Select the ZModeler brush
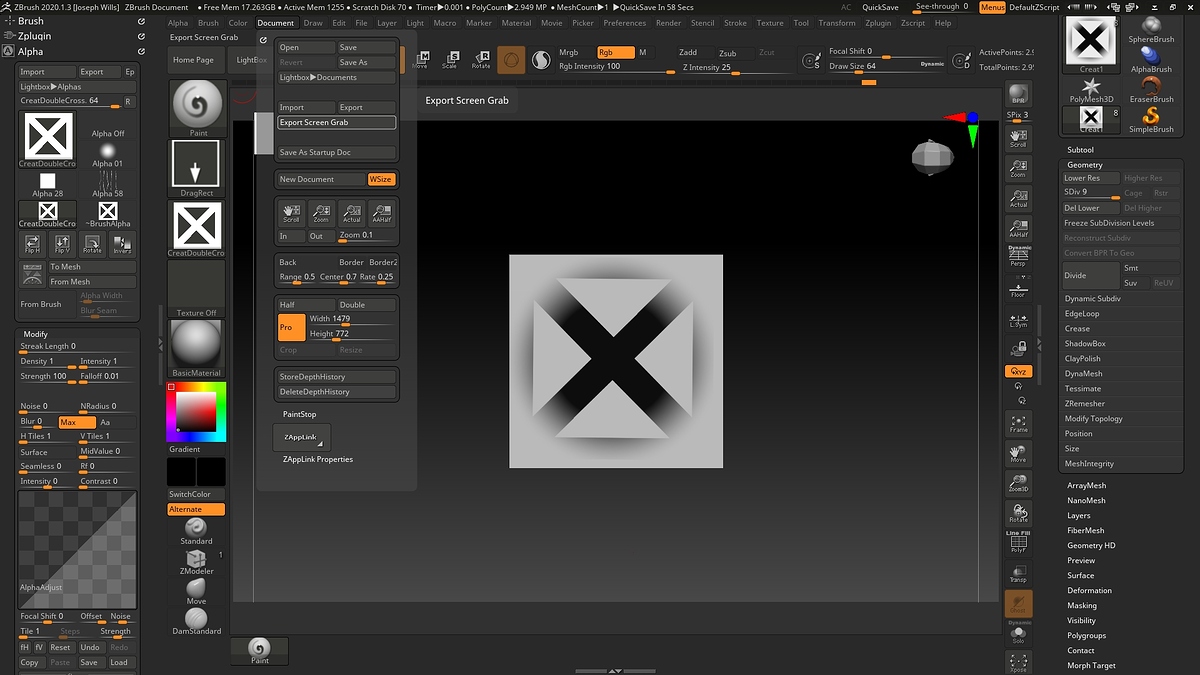 click(196, 563)
